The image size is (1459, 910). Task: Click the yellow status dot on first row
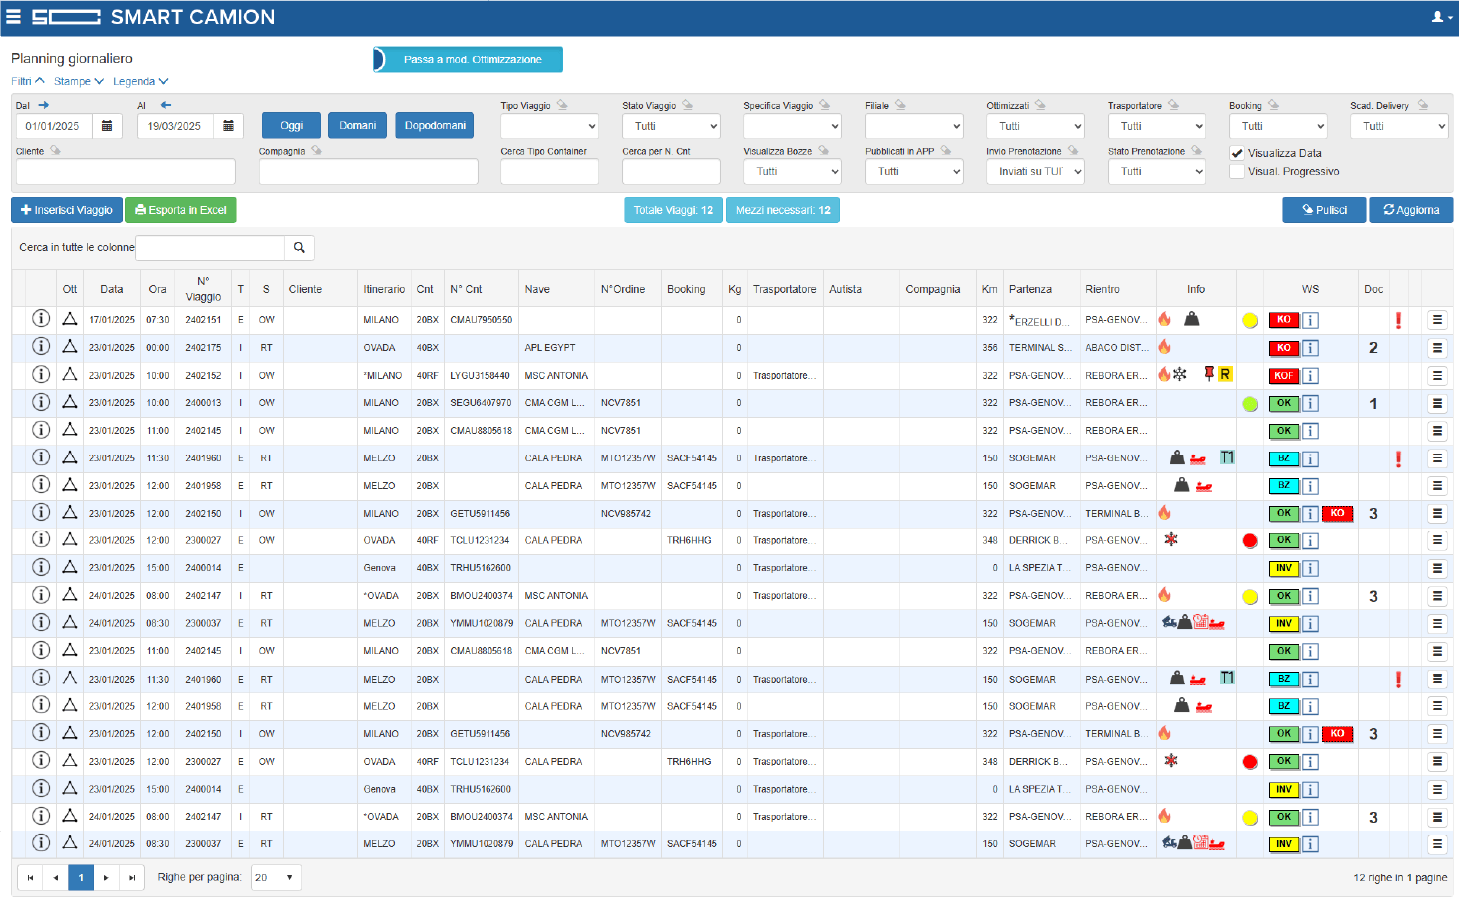click(x=1250, y=321)
